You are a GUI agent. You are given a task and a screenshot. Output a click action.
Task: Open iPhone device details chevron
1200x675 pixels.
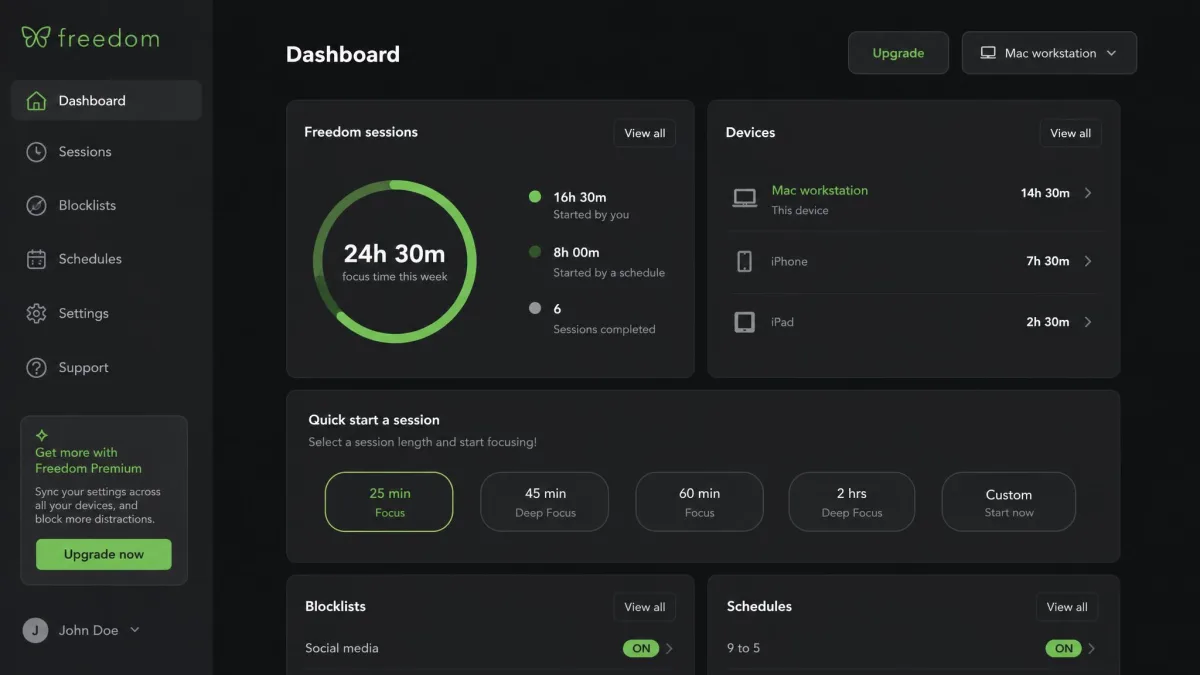[1088, 261]
